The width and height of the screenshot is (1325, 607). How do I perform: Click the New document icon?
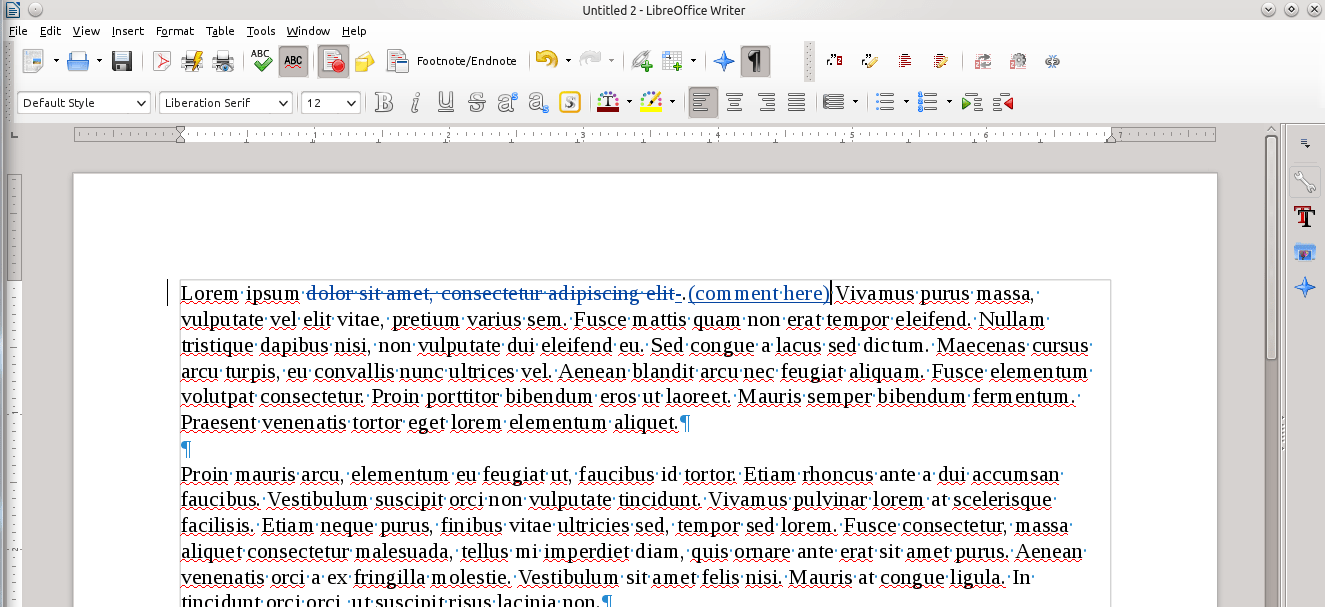[33, 61]
